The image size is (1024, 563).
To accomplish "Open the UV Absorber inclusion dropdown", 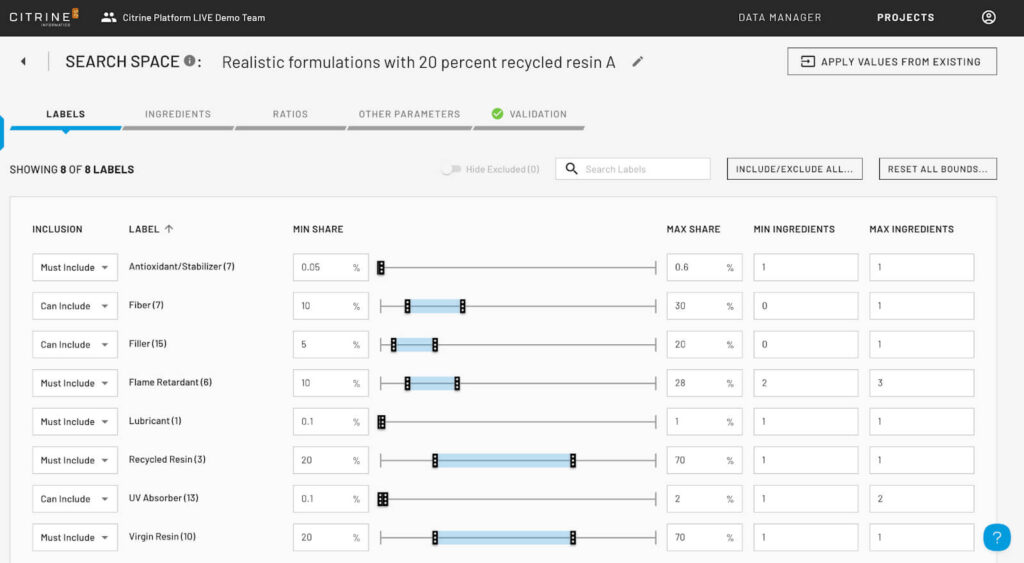I will 75,498.
